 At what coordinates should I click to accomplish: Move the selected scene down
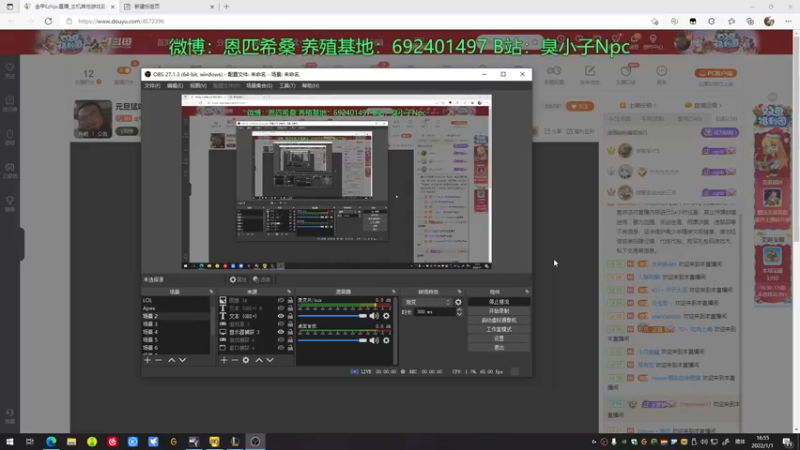(x=183, y=360)
